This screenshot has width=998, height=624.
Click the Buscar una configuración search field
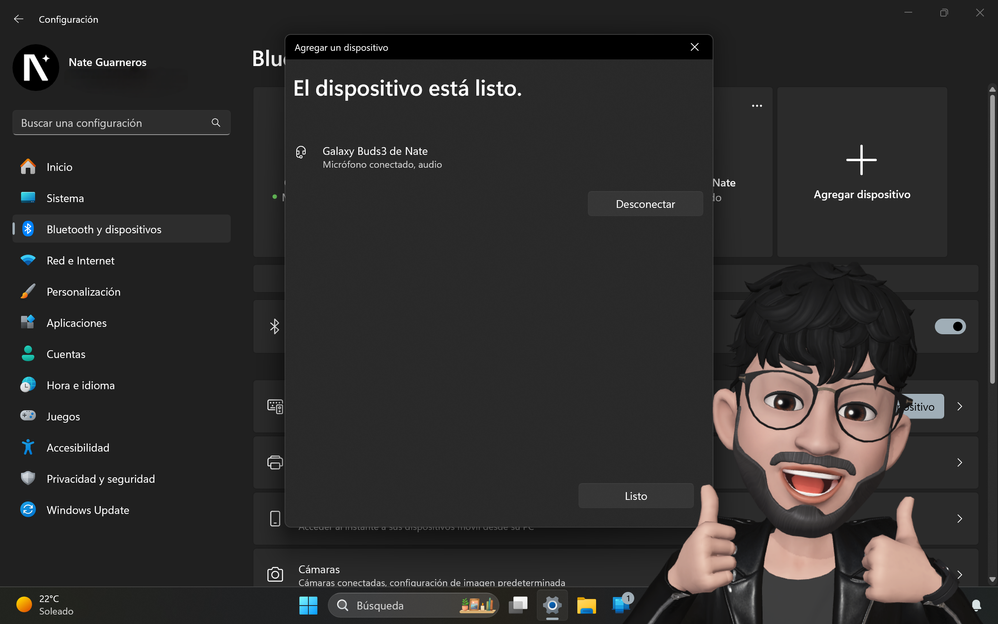(122, 123)
